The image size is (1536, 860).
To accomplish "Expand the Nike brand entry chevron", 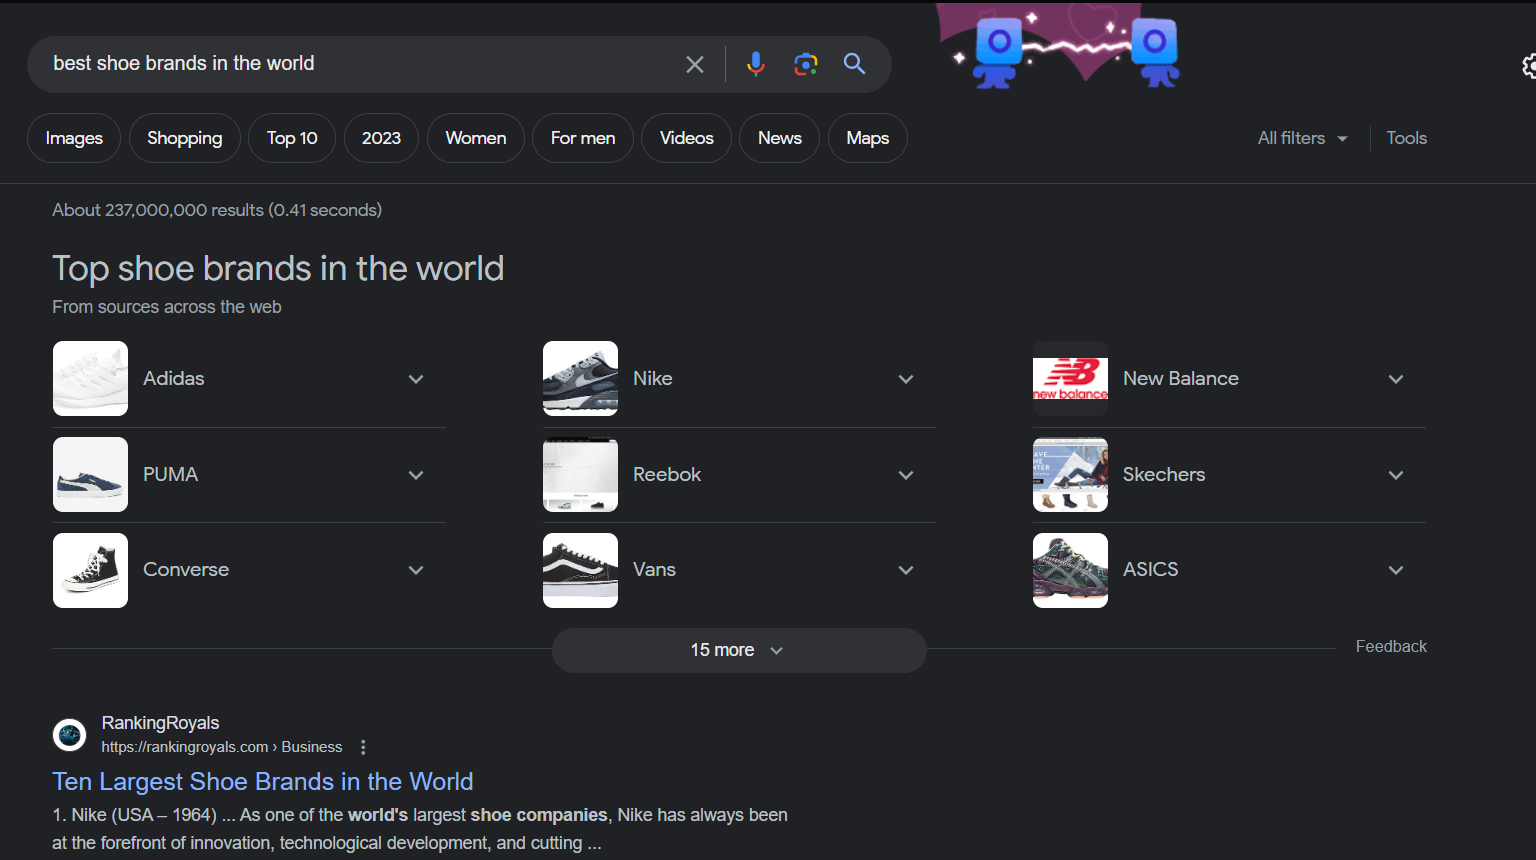I will 906,379.
